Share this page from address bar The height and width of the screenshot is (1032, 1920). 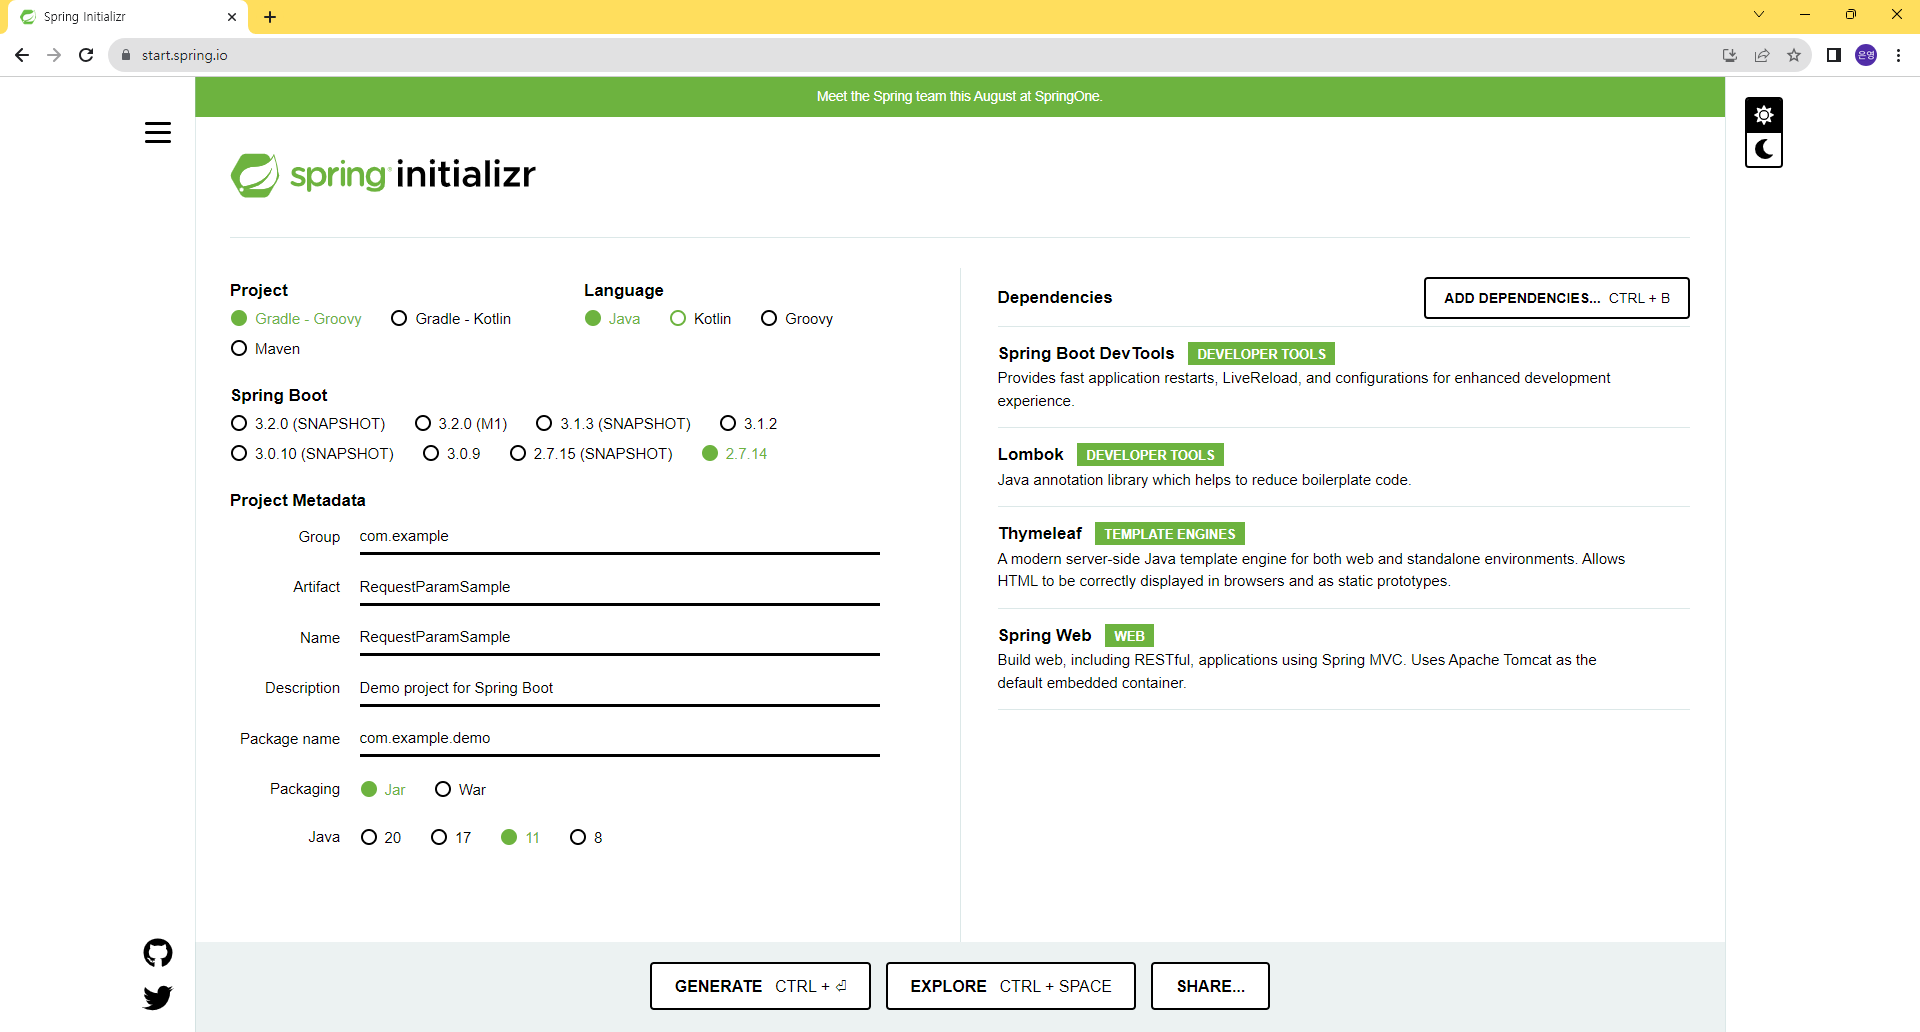[x=1762, y=55]
